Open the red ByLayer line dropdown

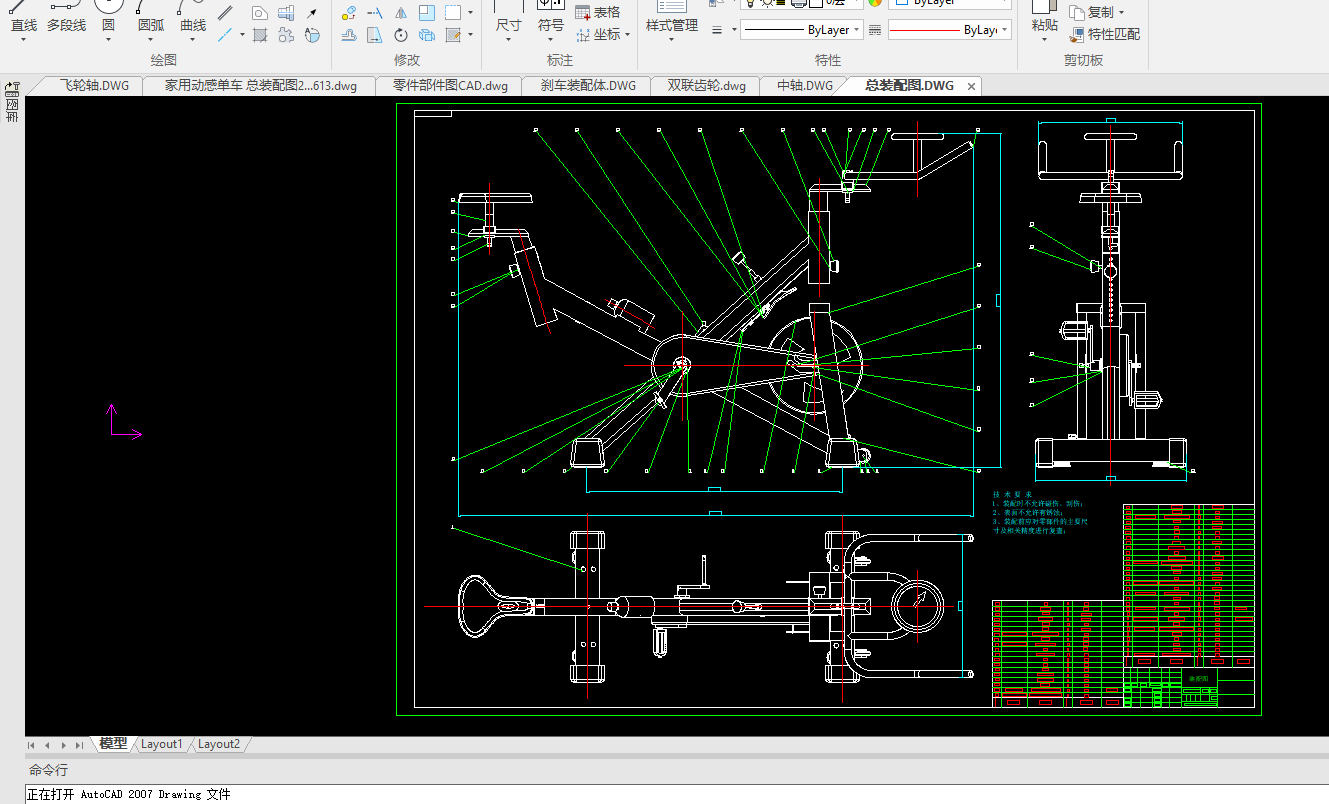click(1004, 30)
